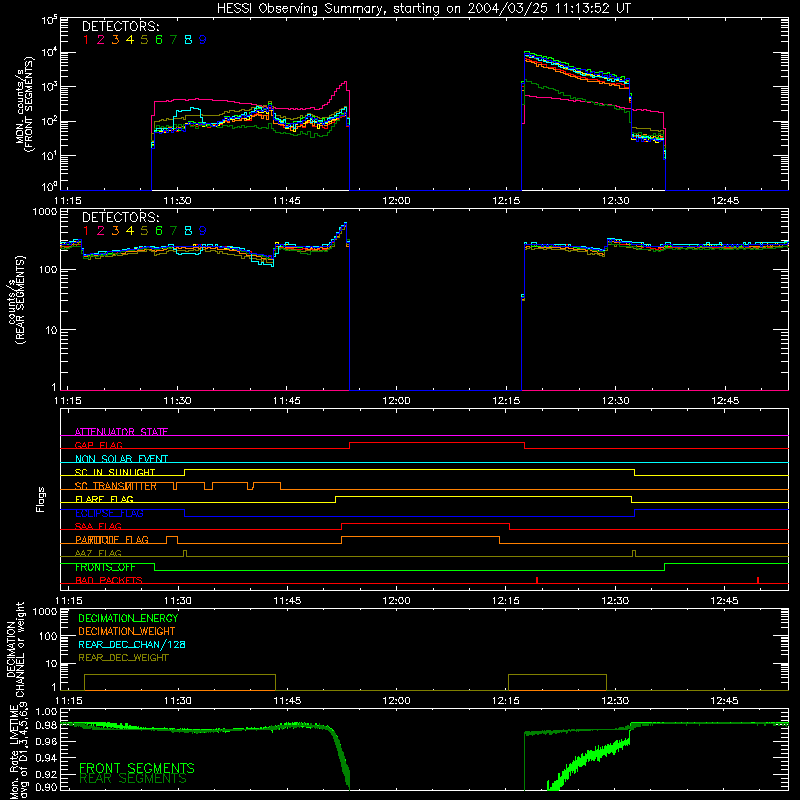Pick detector 5 in the rear segments legend
800x800 pixels.
144,231
